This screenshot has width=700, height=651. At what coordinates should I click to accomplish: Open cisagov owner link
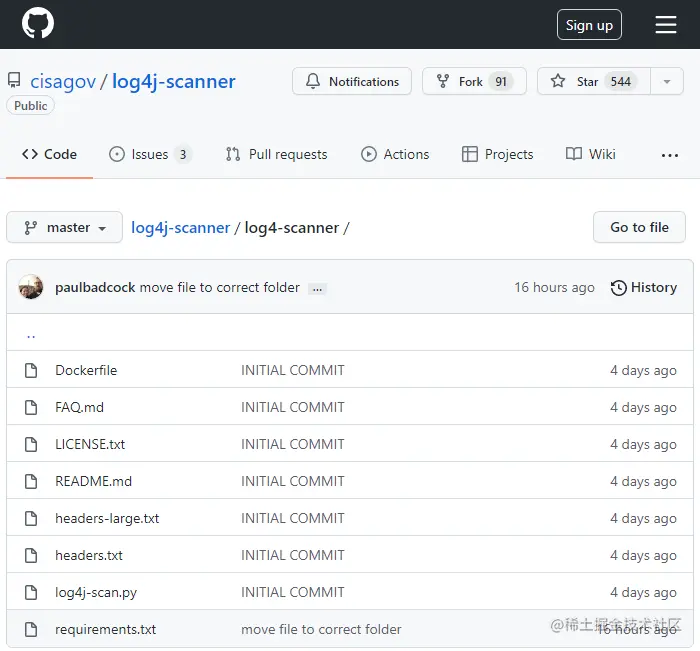click(x=63, y=82)
